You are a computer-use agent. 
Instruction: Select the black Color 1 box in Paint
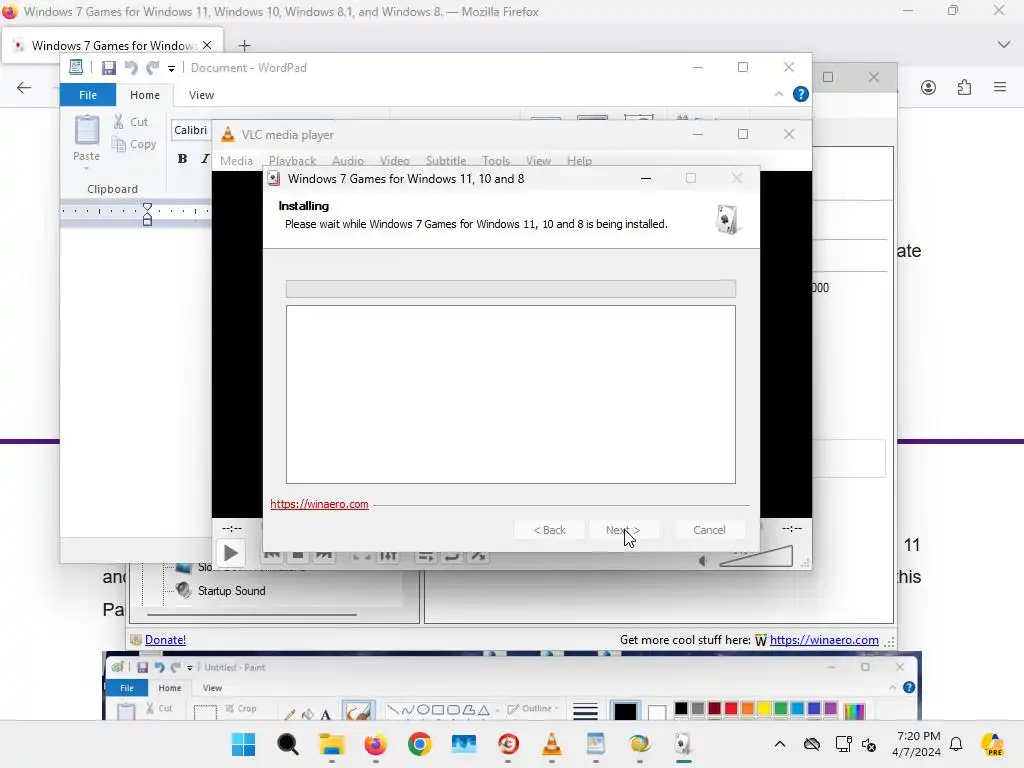pyautogui.click(x=625, y=711)
